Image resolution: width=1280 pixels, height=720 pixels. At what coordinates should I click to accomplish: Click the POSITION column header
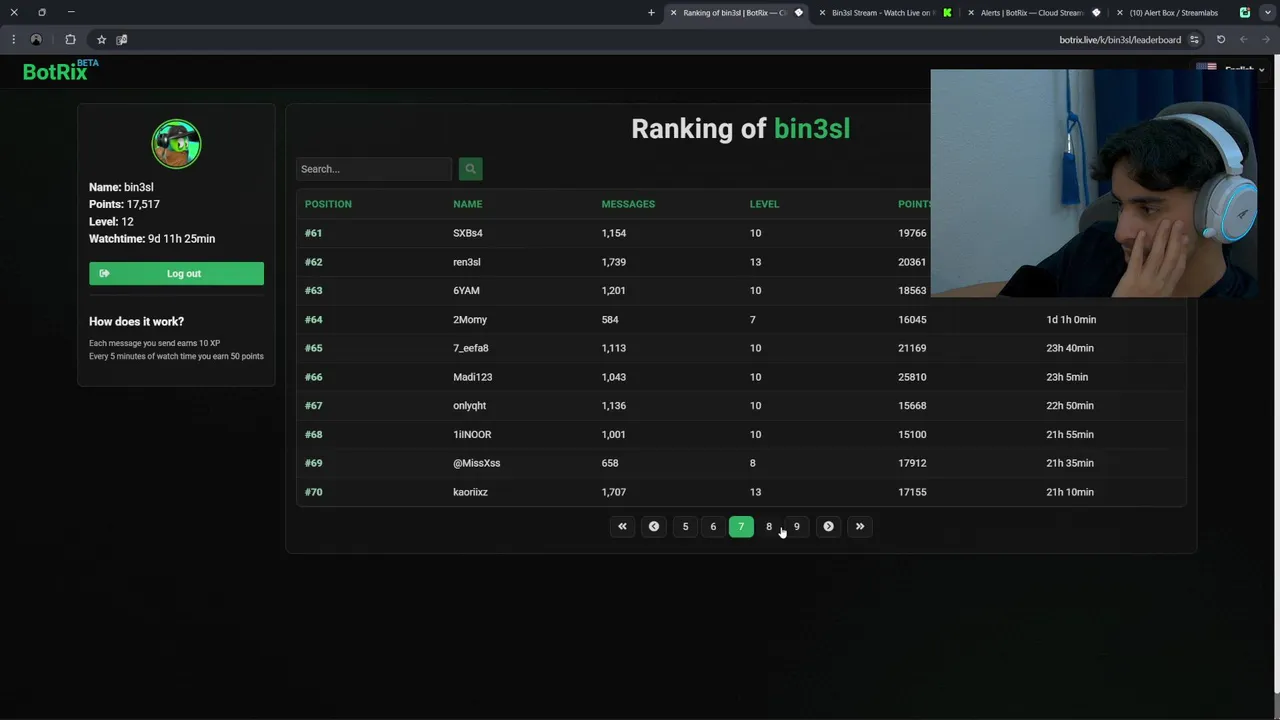click(x=328, y=204)
